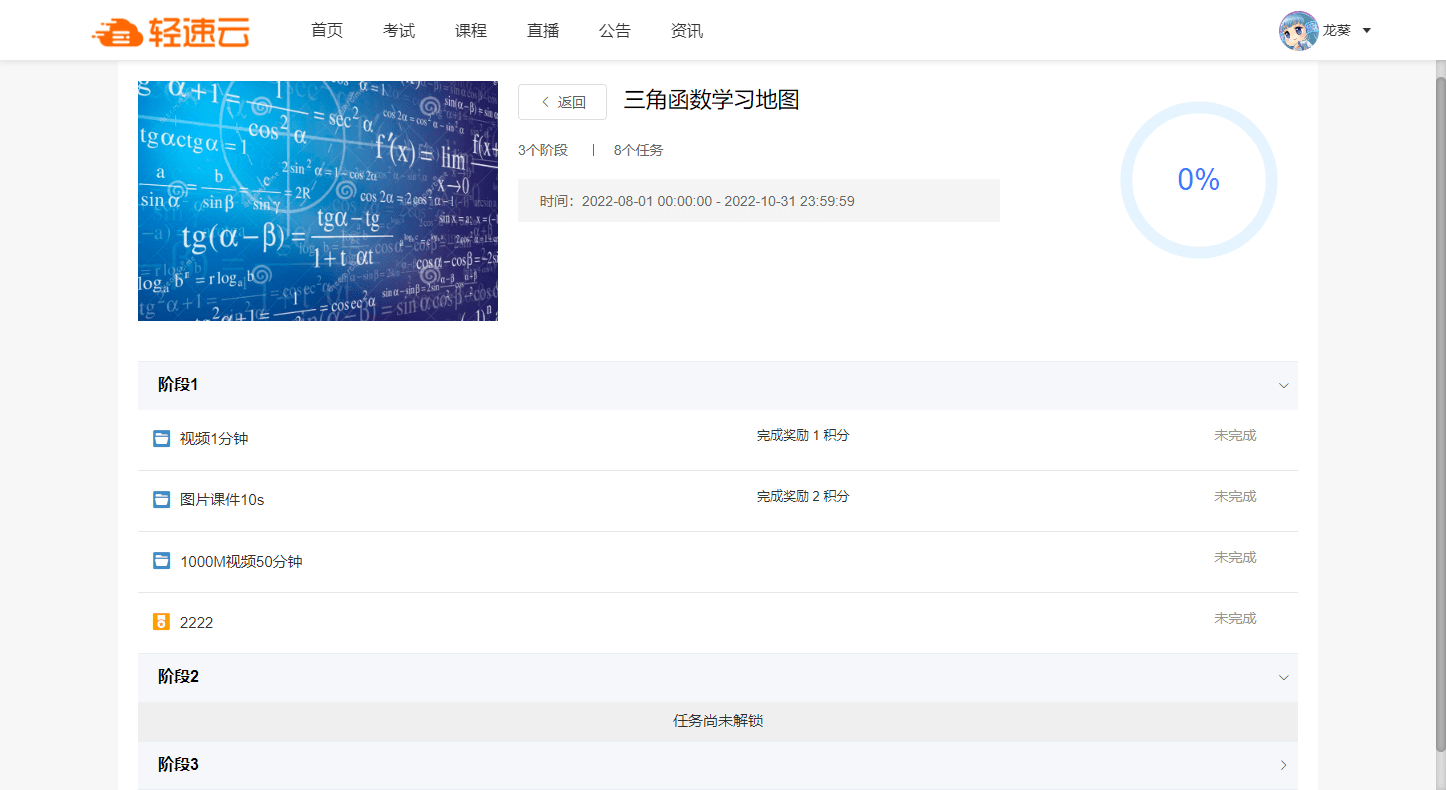Click the 返回 back button
Image resolution: width=1446 pixels, height=790 pixels.
562,102
